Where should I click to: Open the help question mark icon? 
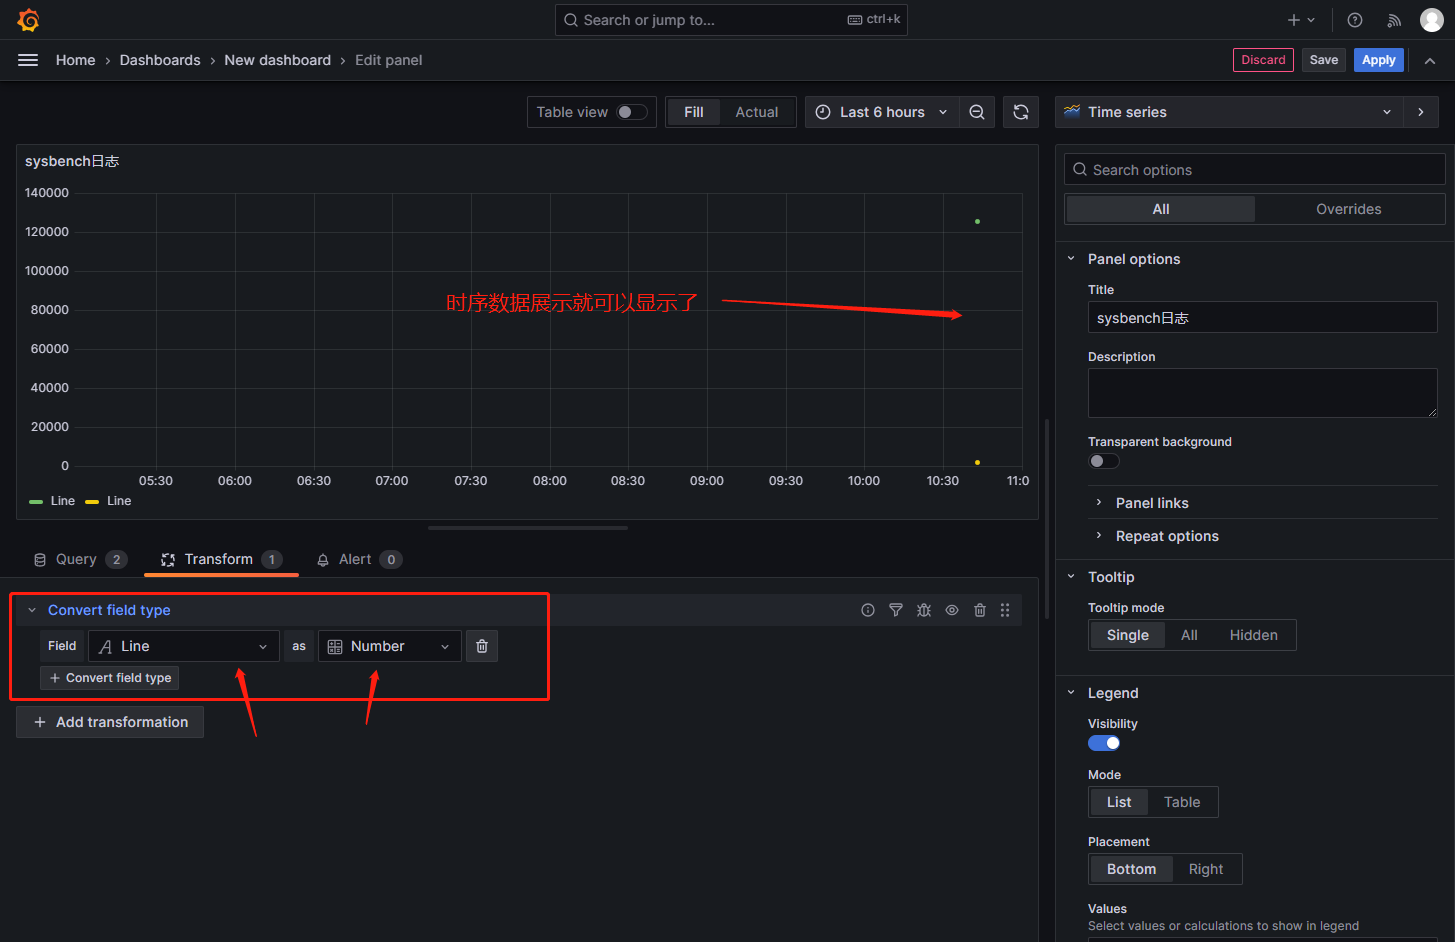point(1355,20)
